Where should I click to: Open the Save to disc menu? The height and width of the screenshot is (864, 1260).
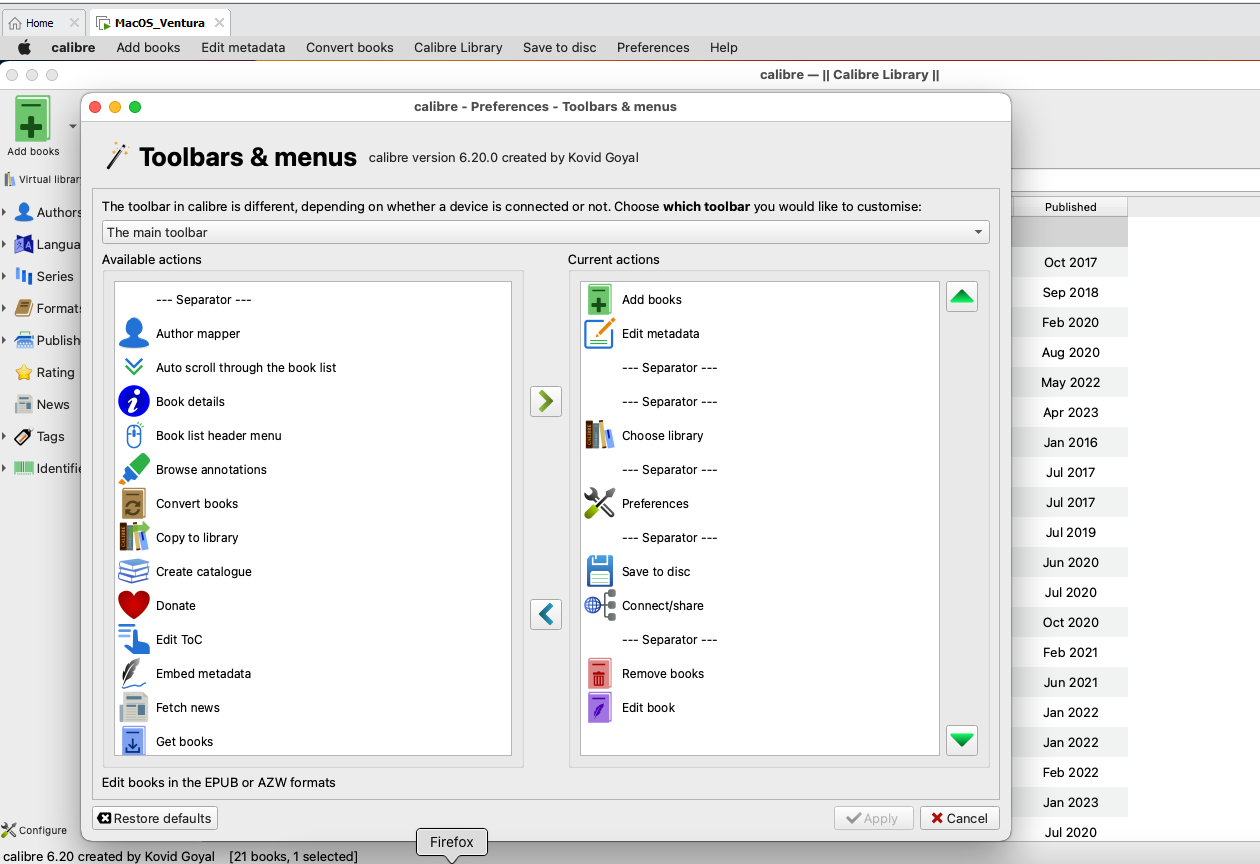pyautogui.click(x=560, y=47)
